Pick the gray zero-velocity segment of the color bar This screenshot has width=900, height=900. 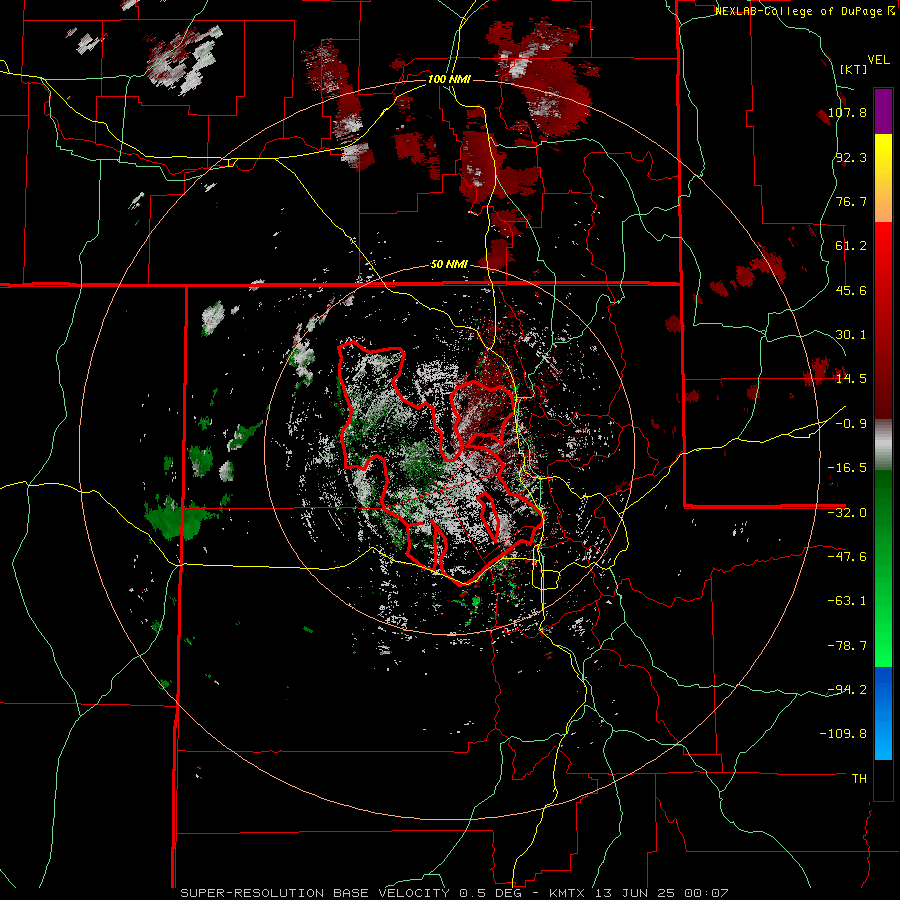[x=883, y=445]
